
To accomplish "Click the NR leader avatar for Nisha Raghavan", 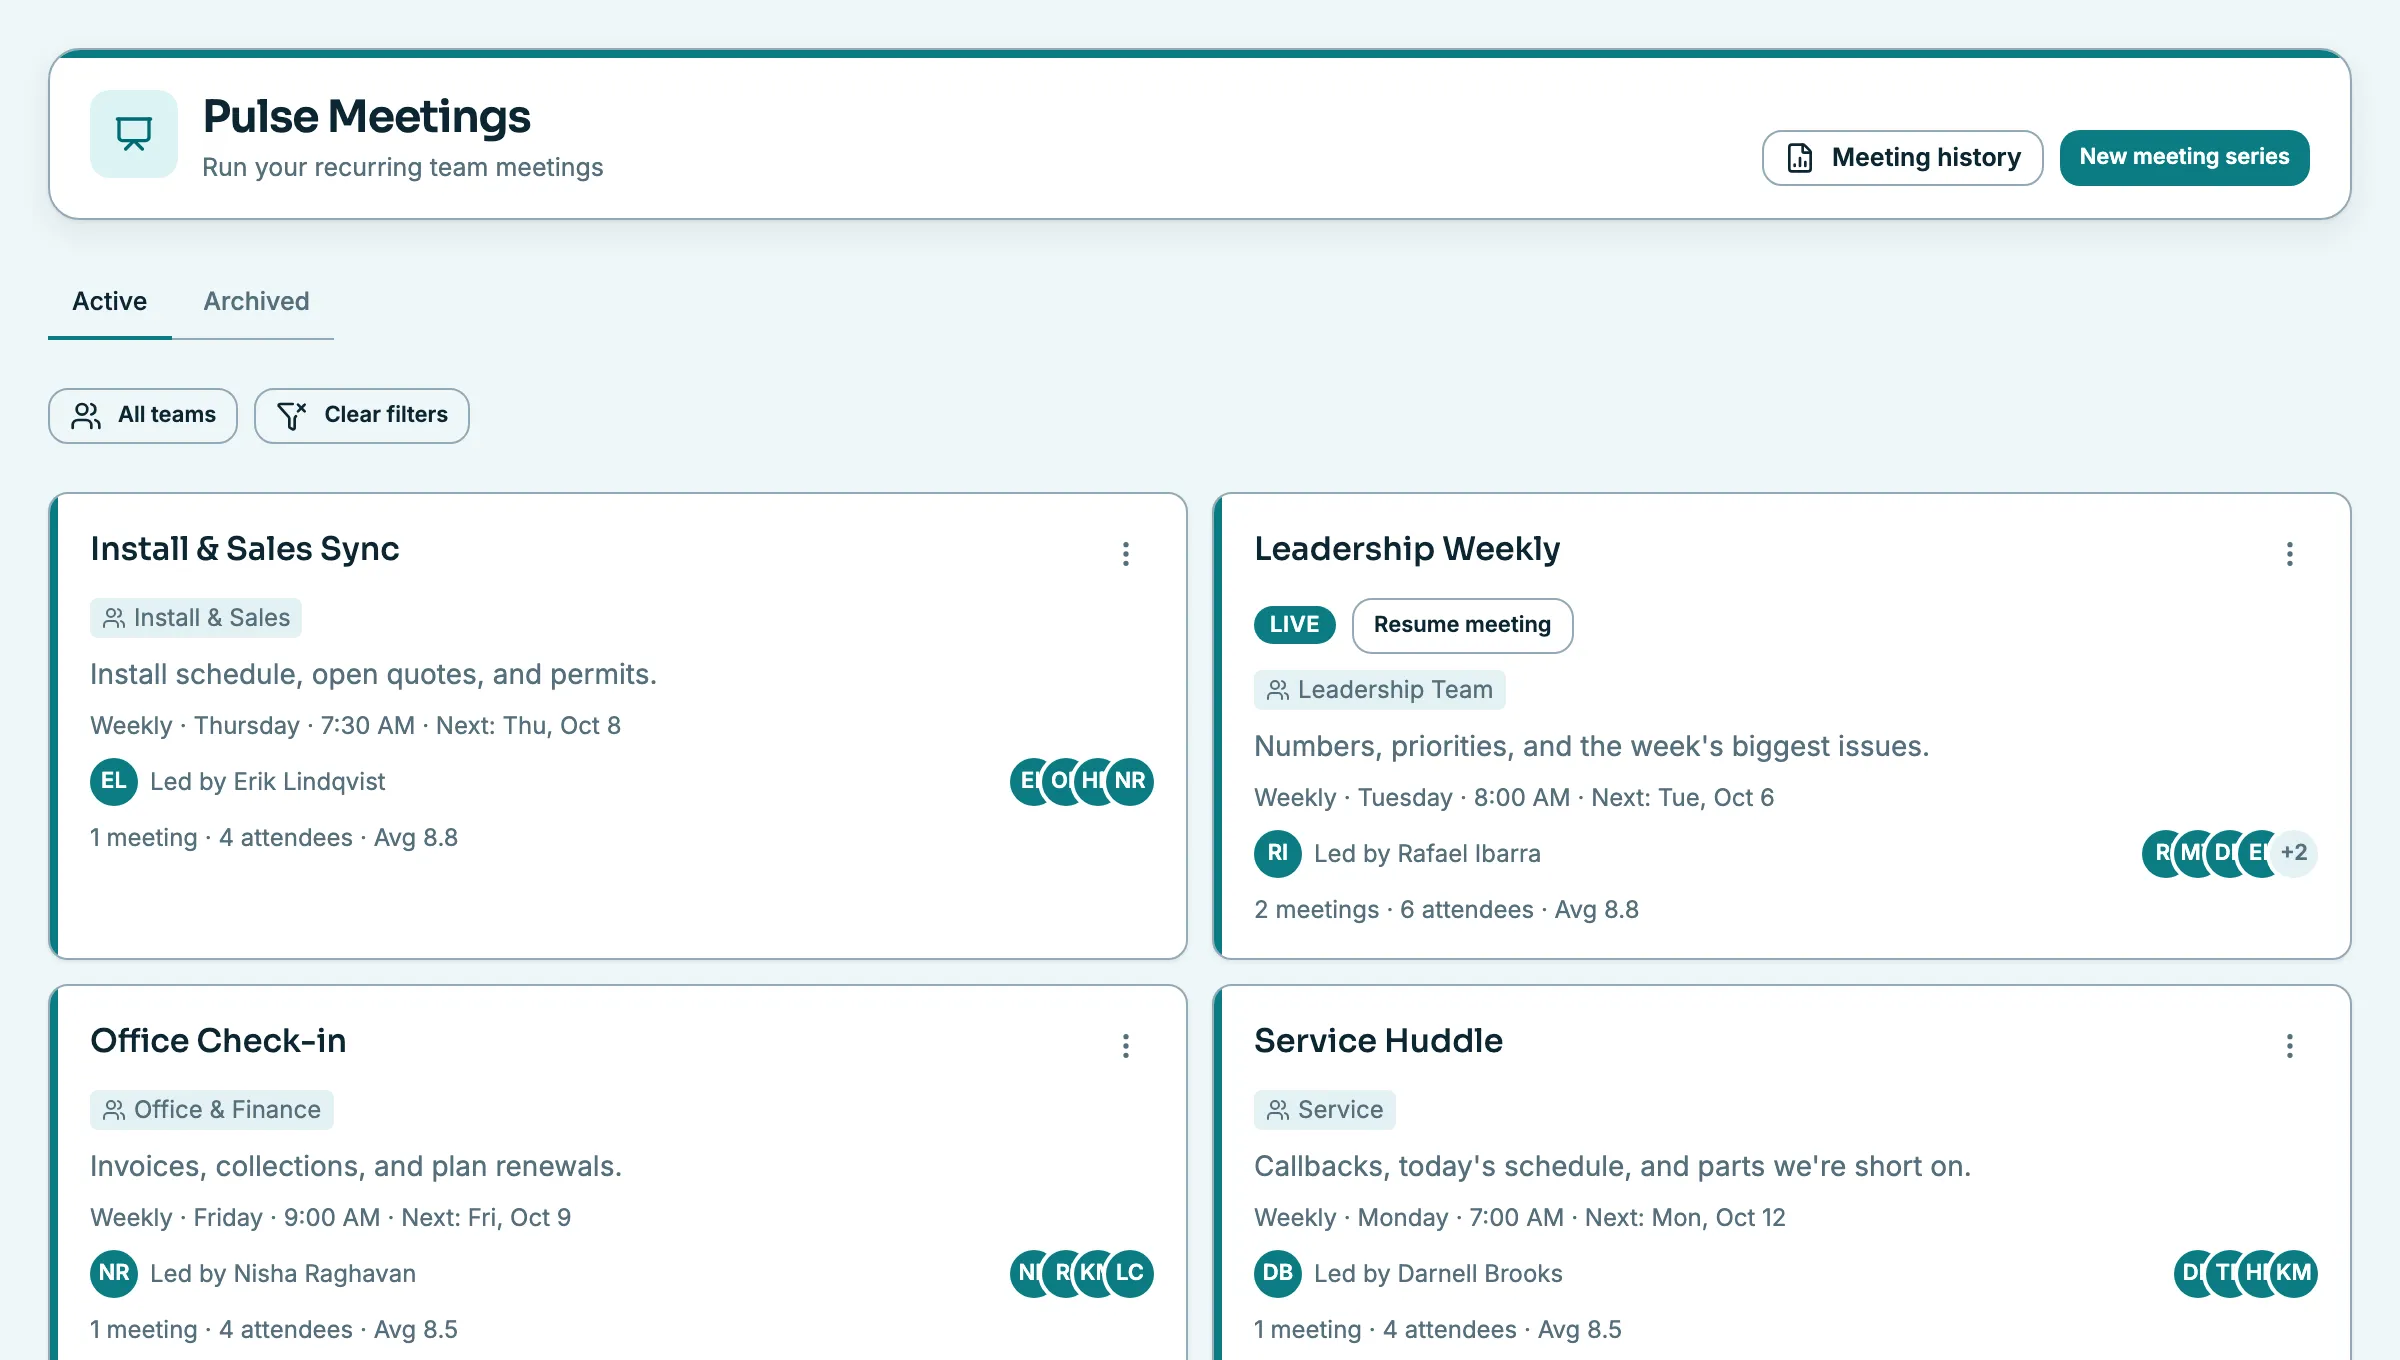I will pyautogui.click(x=114, y=1274).
